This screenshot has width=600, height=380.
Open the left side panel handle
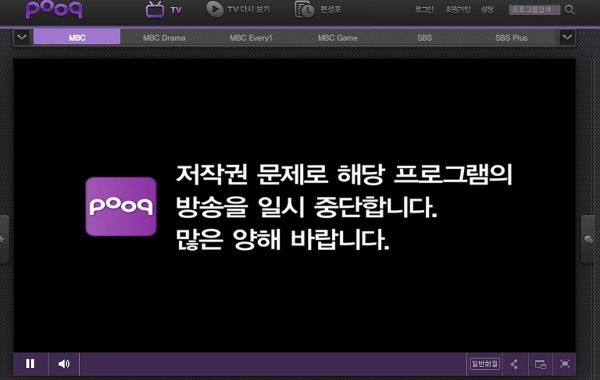[4, 239]
